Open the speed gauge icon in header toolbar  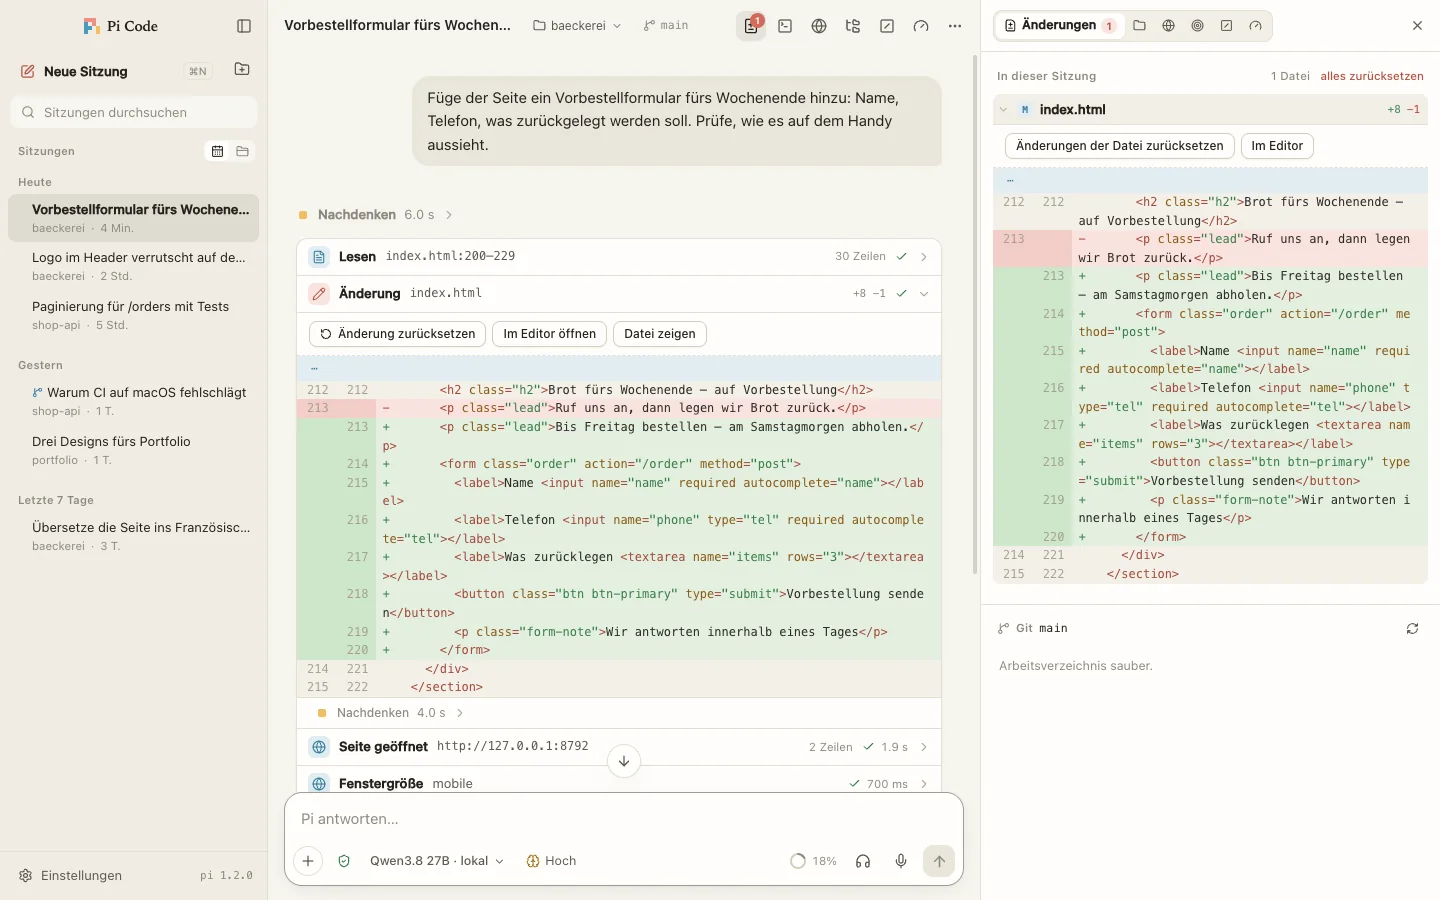921,26
